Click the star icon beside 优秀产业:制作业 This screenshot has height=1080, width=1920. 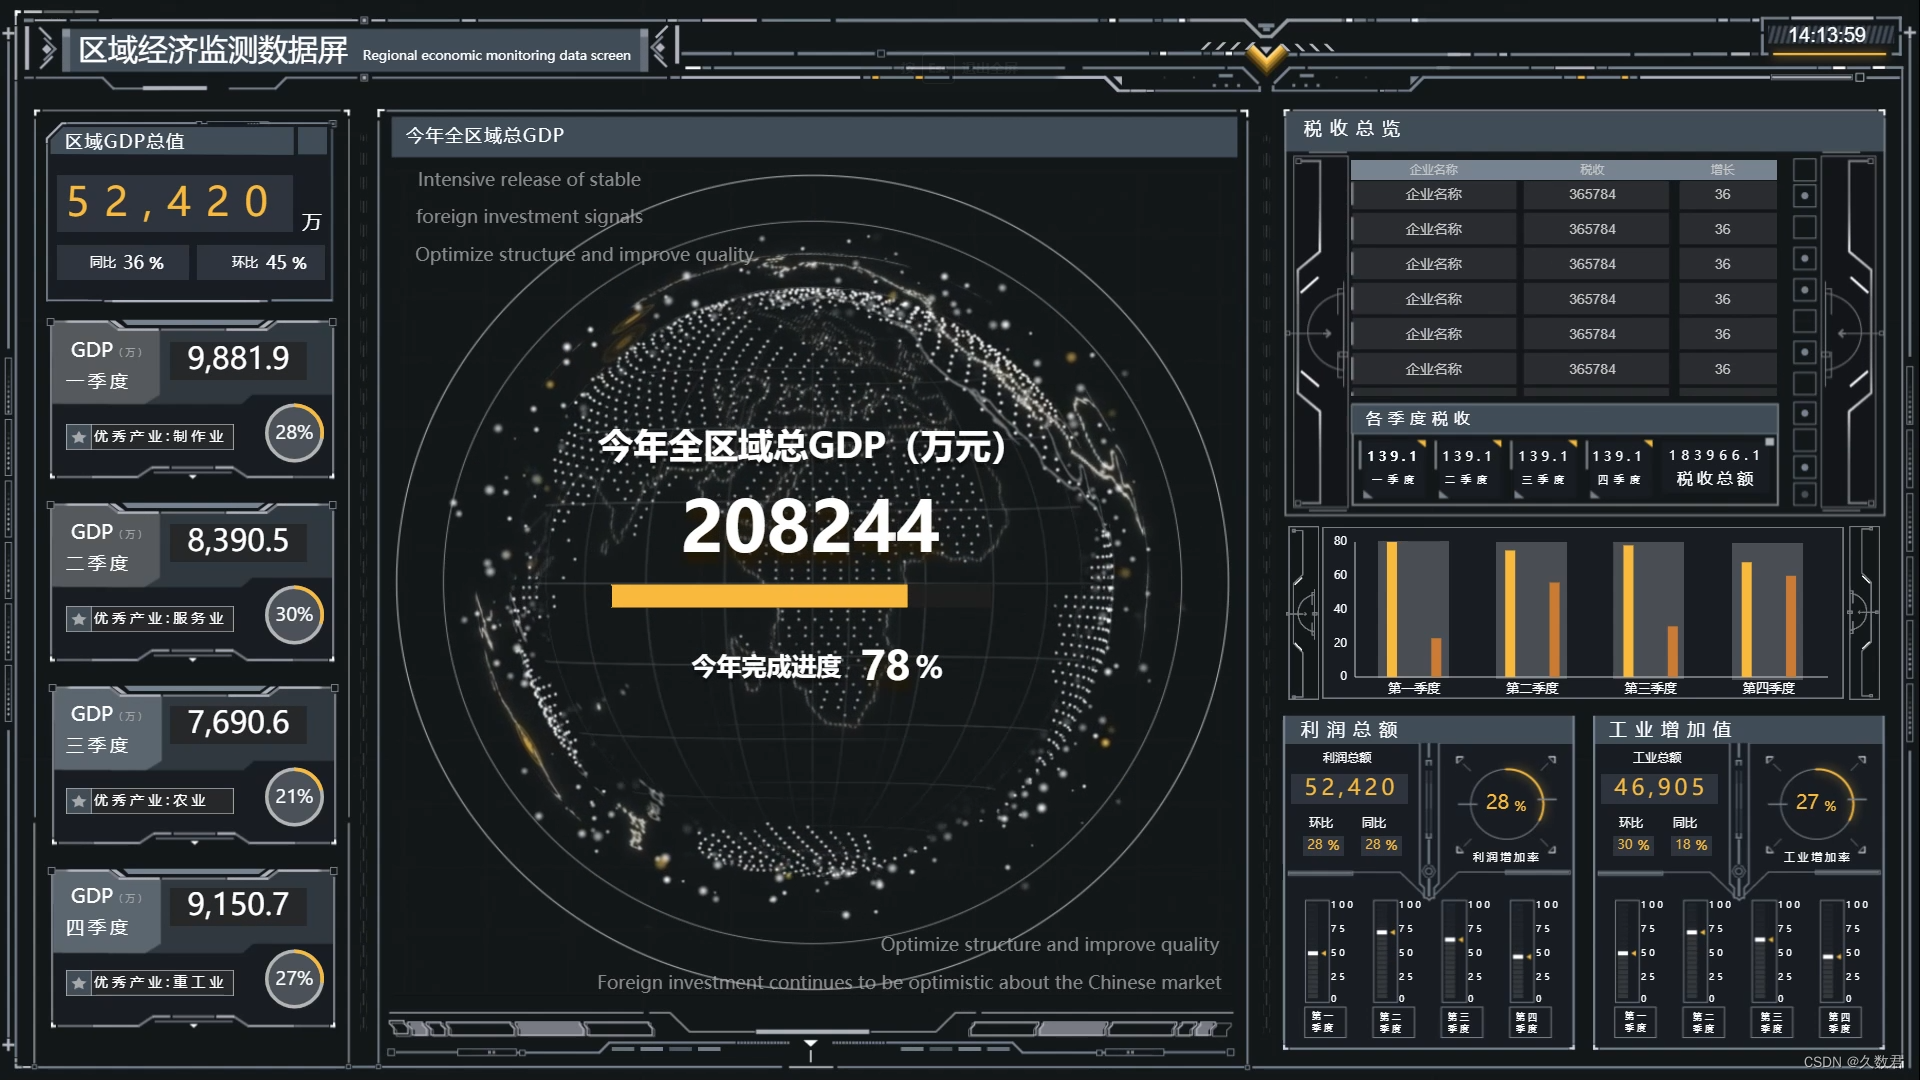point(79,437)
